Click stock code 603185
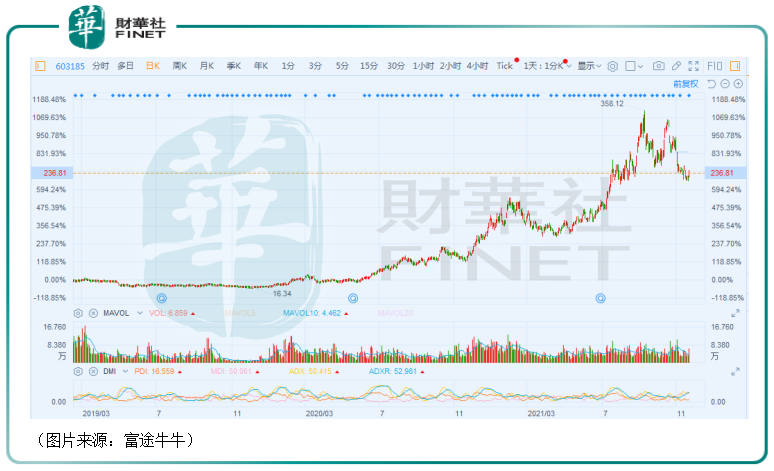 coord(70,66)
